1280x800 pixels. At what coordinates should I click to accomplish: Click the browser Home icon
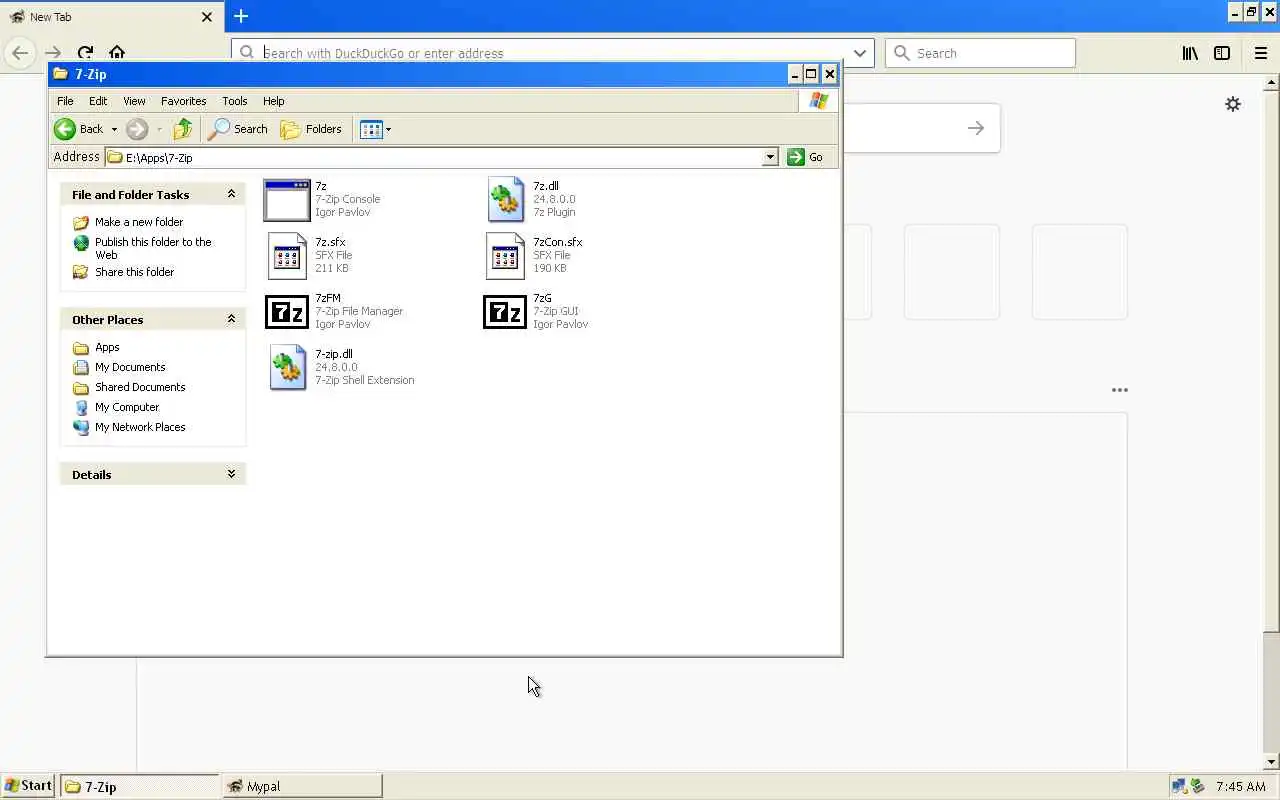coord(117,53)
